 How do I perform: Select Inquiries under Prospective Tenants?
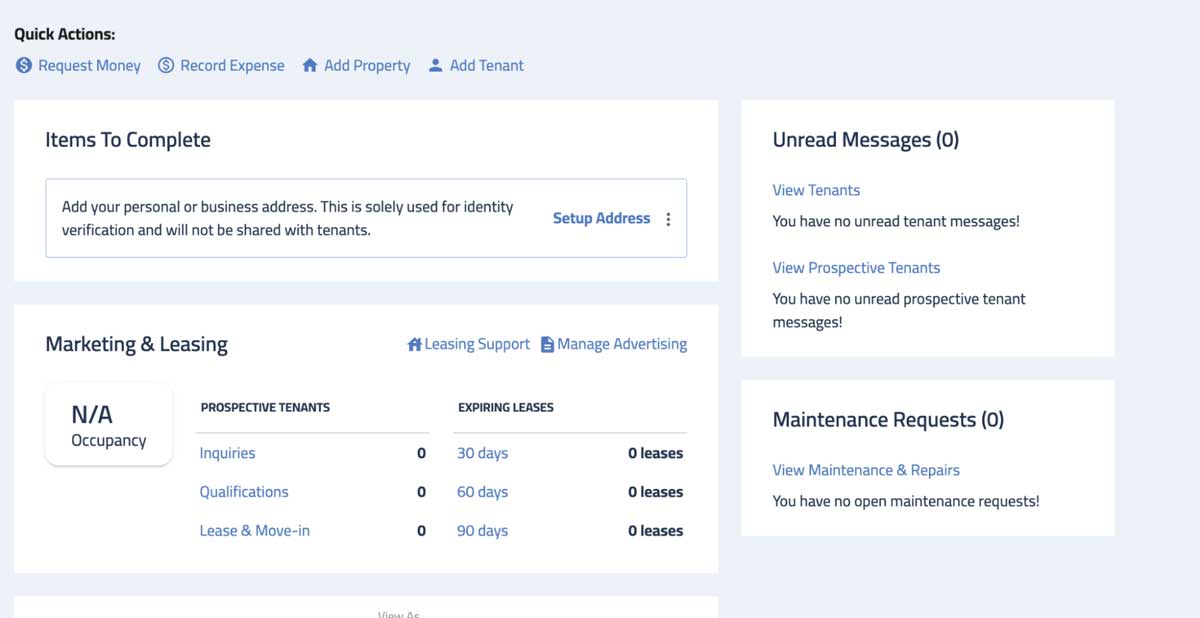[227, 453]
